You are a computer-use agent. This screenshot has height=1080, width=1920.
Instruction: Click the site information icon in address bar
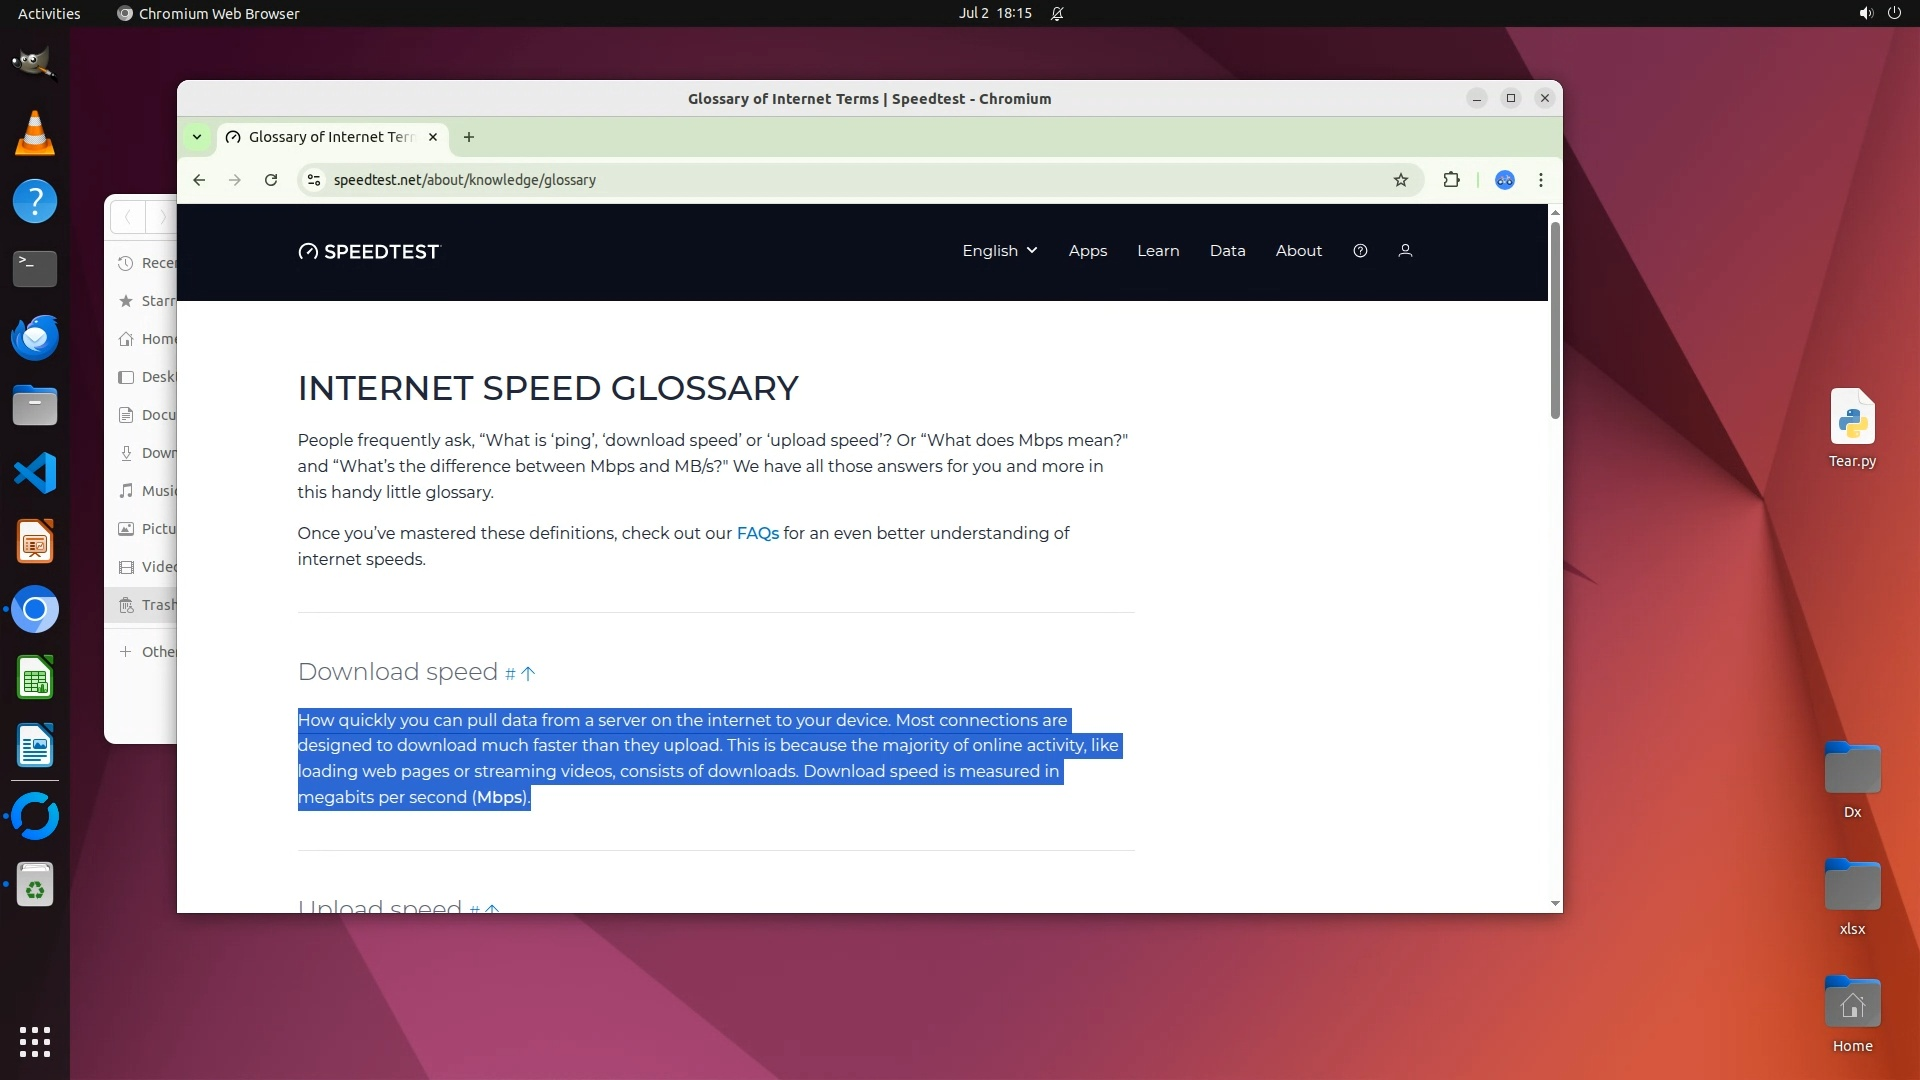[314, 180]
